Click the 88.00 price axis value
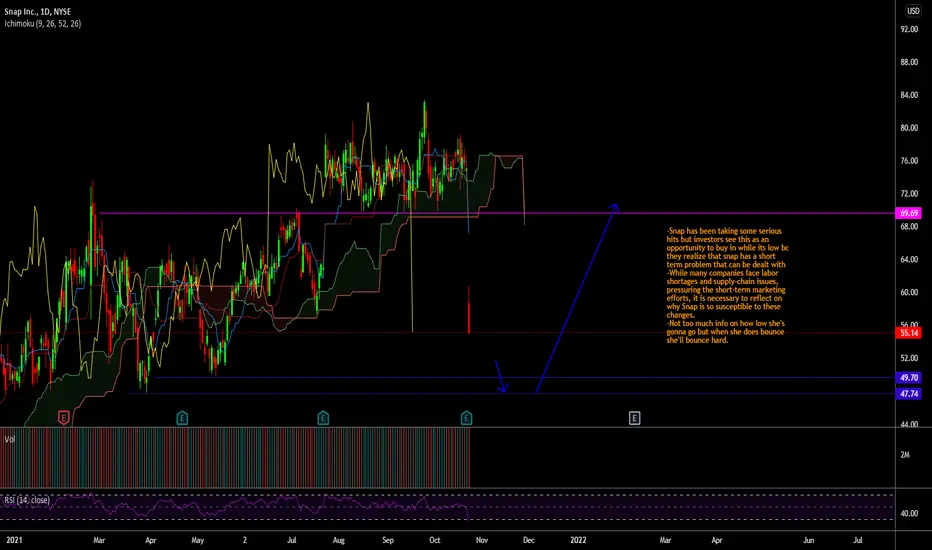Image resolution: width=932 pixels, height=550 pixels. click(x=909, y=62)
